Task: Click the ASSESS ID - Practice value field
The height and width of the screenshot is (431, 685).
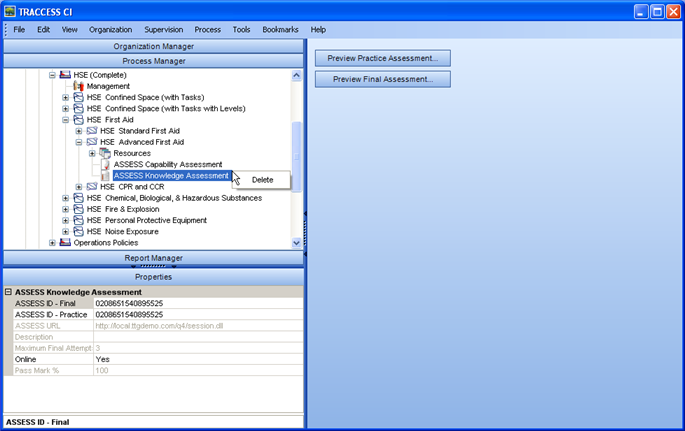Action: 198,314
